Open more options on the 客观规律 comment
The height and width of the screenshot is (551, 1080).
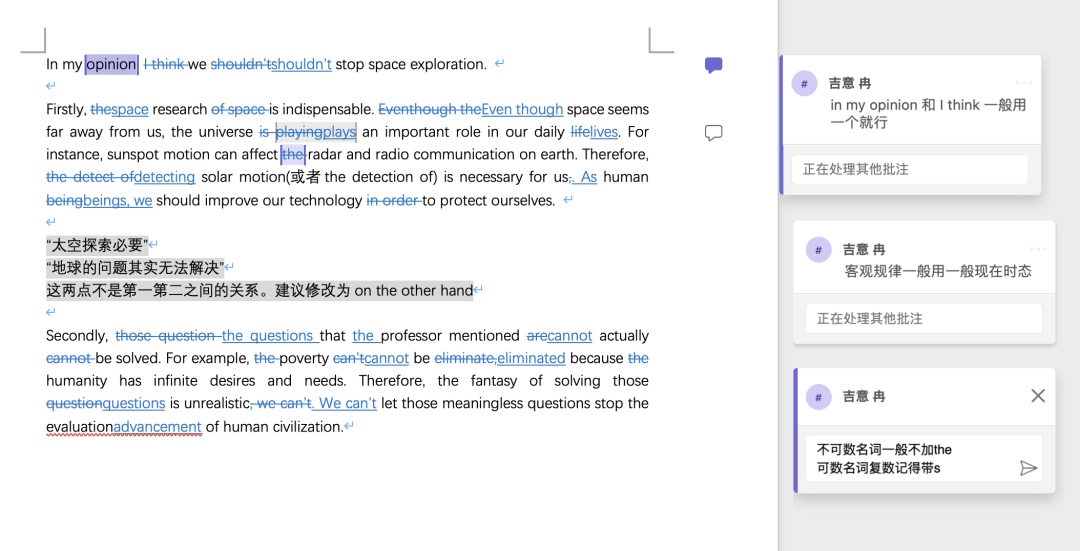tap(1038, 249)
